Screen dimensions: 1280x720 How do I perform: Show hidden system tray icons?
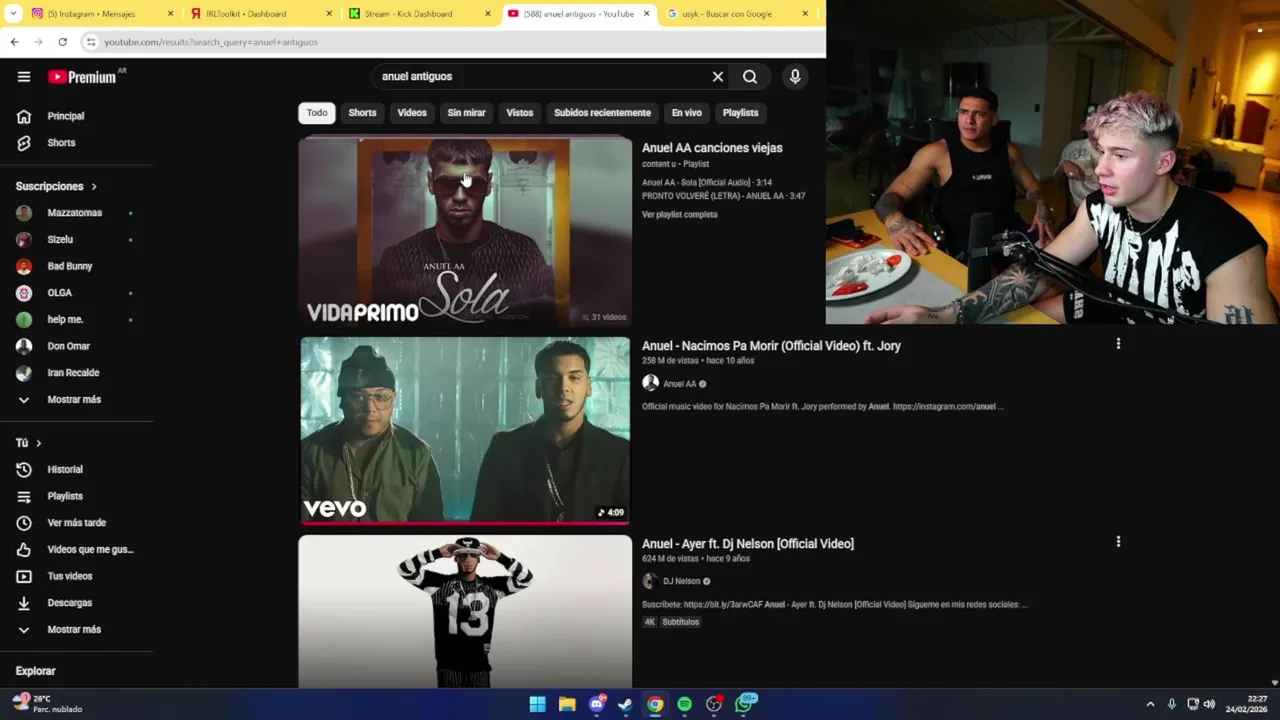pyautogui.click(x=1150, y=704)
